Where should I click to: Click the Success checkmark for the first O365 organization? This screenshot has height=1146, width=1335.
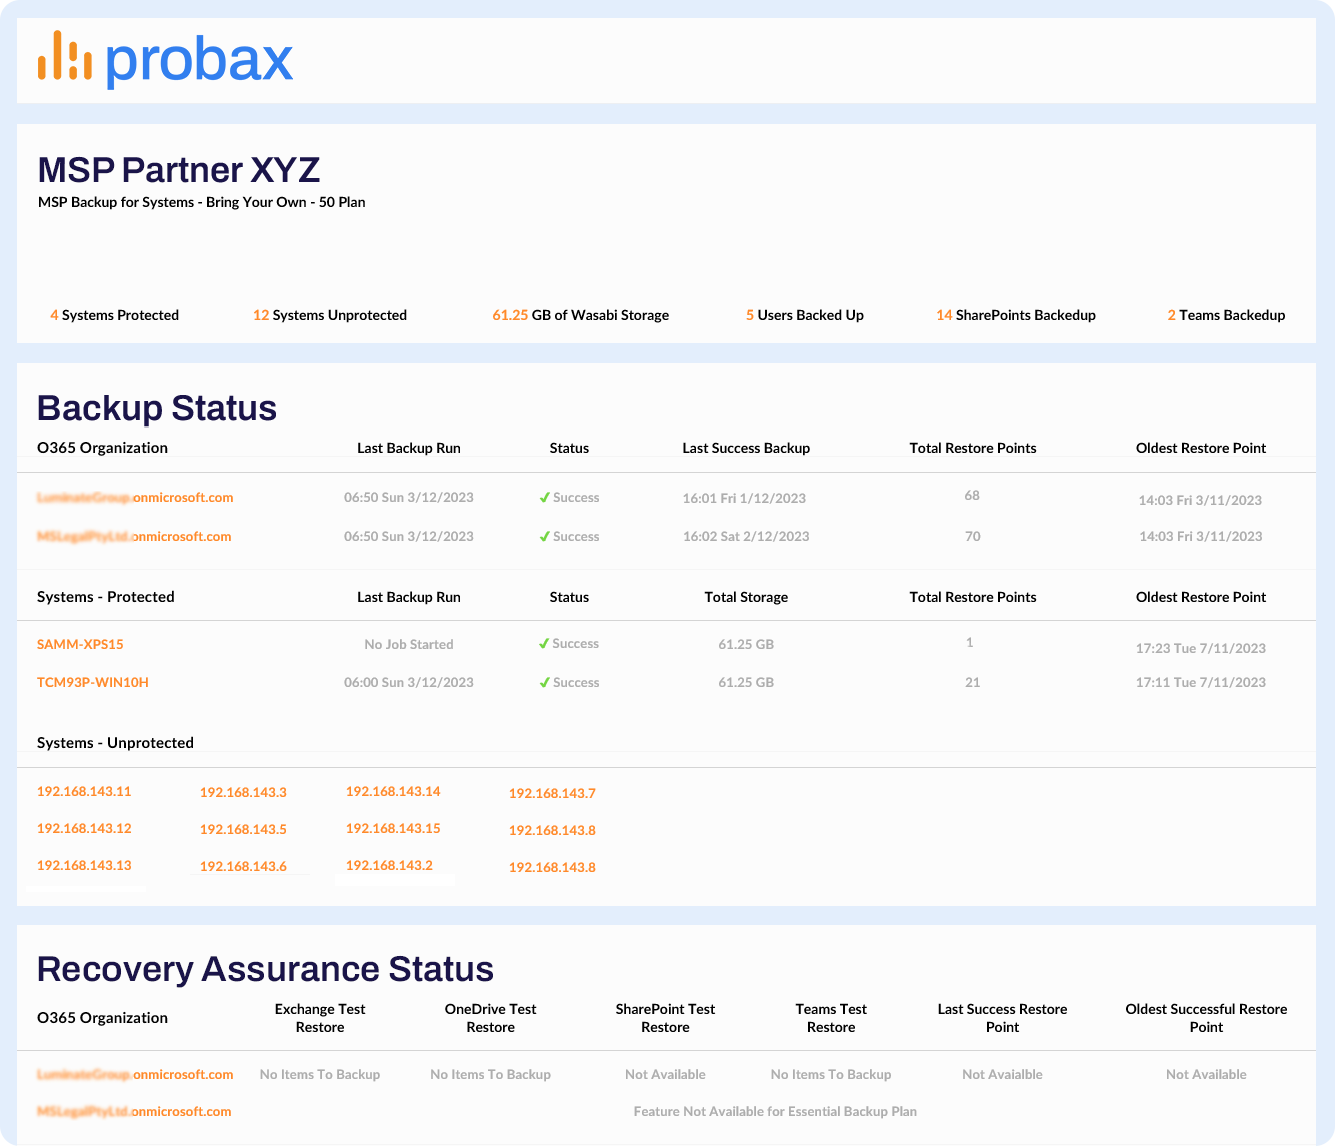coord(545,497)
